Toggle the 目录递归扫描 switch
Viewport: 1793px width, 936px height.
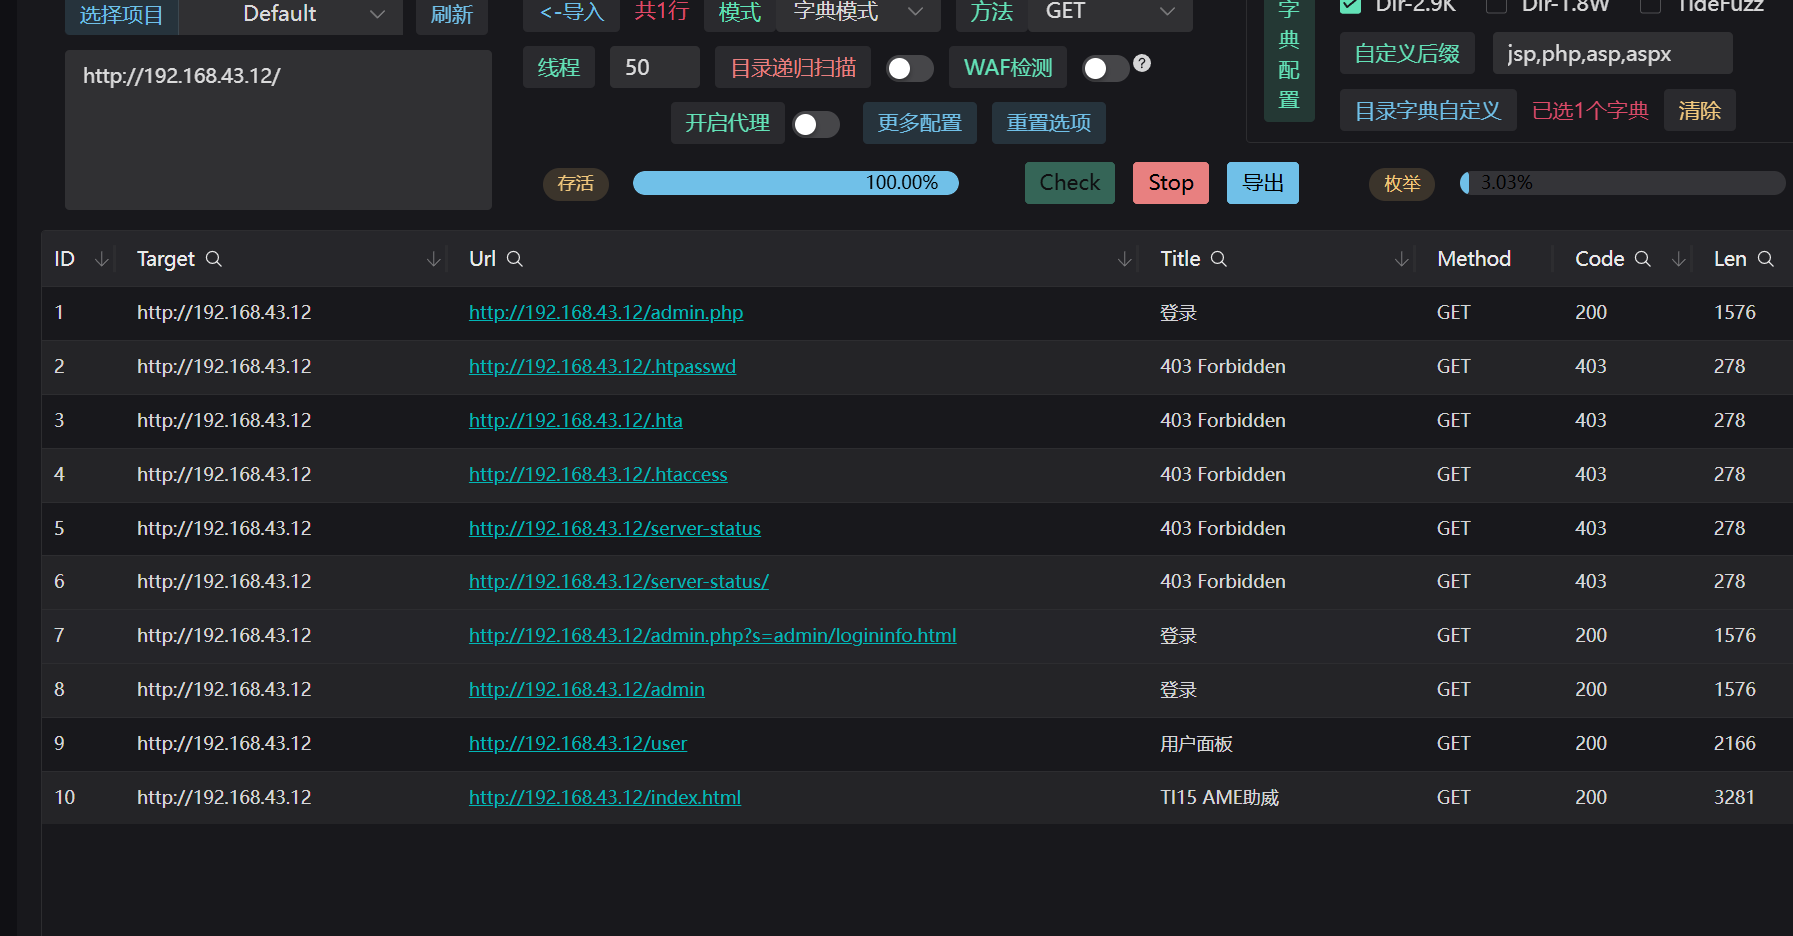tap(910, 68)
